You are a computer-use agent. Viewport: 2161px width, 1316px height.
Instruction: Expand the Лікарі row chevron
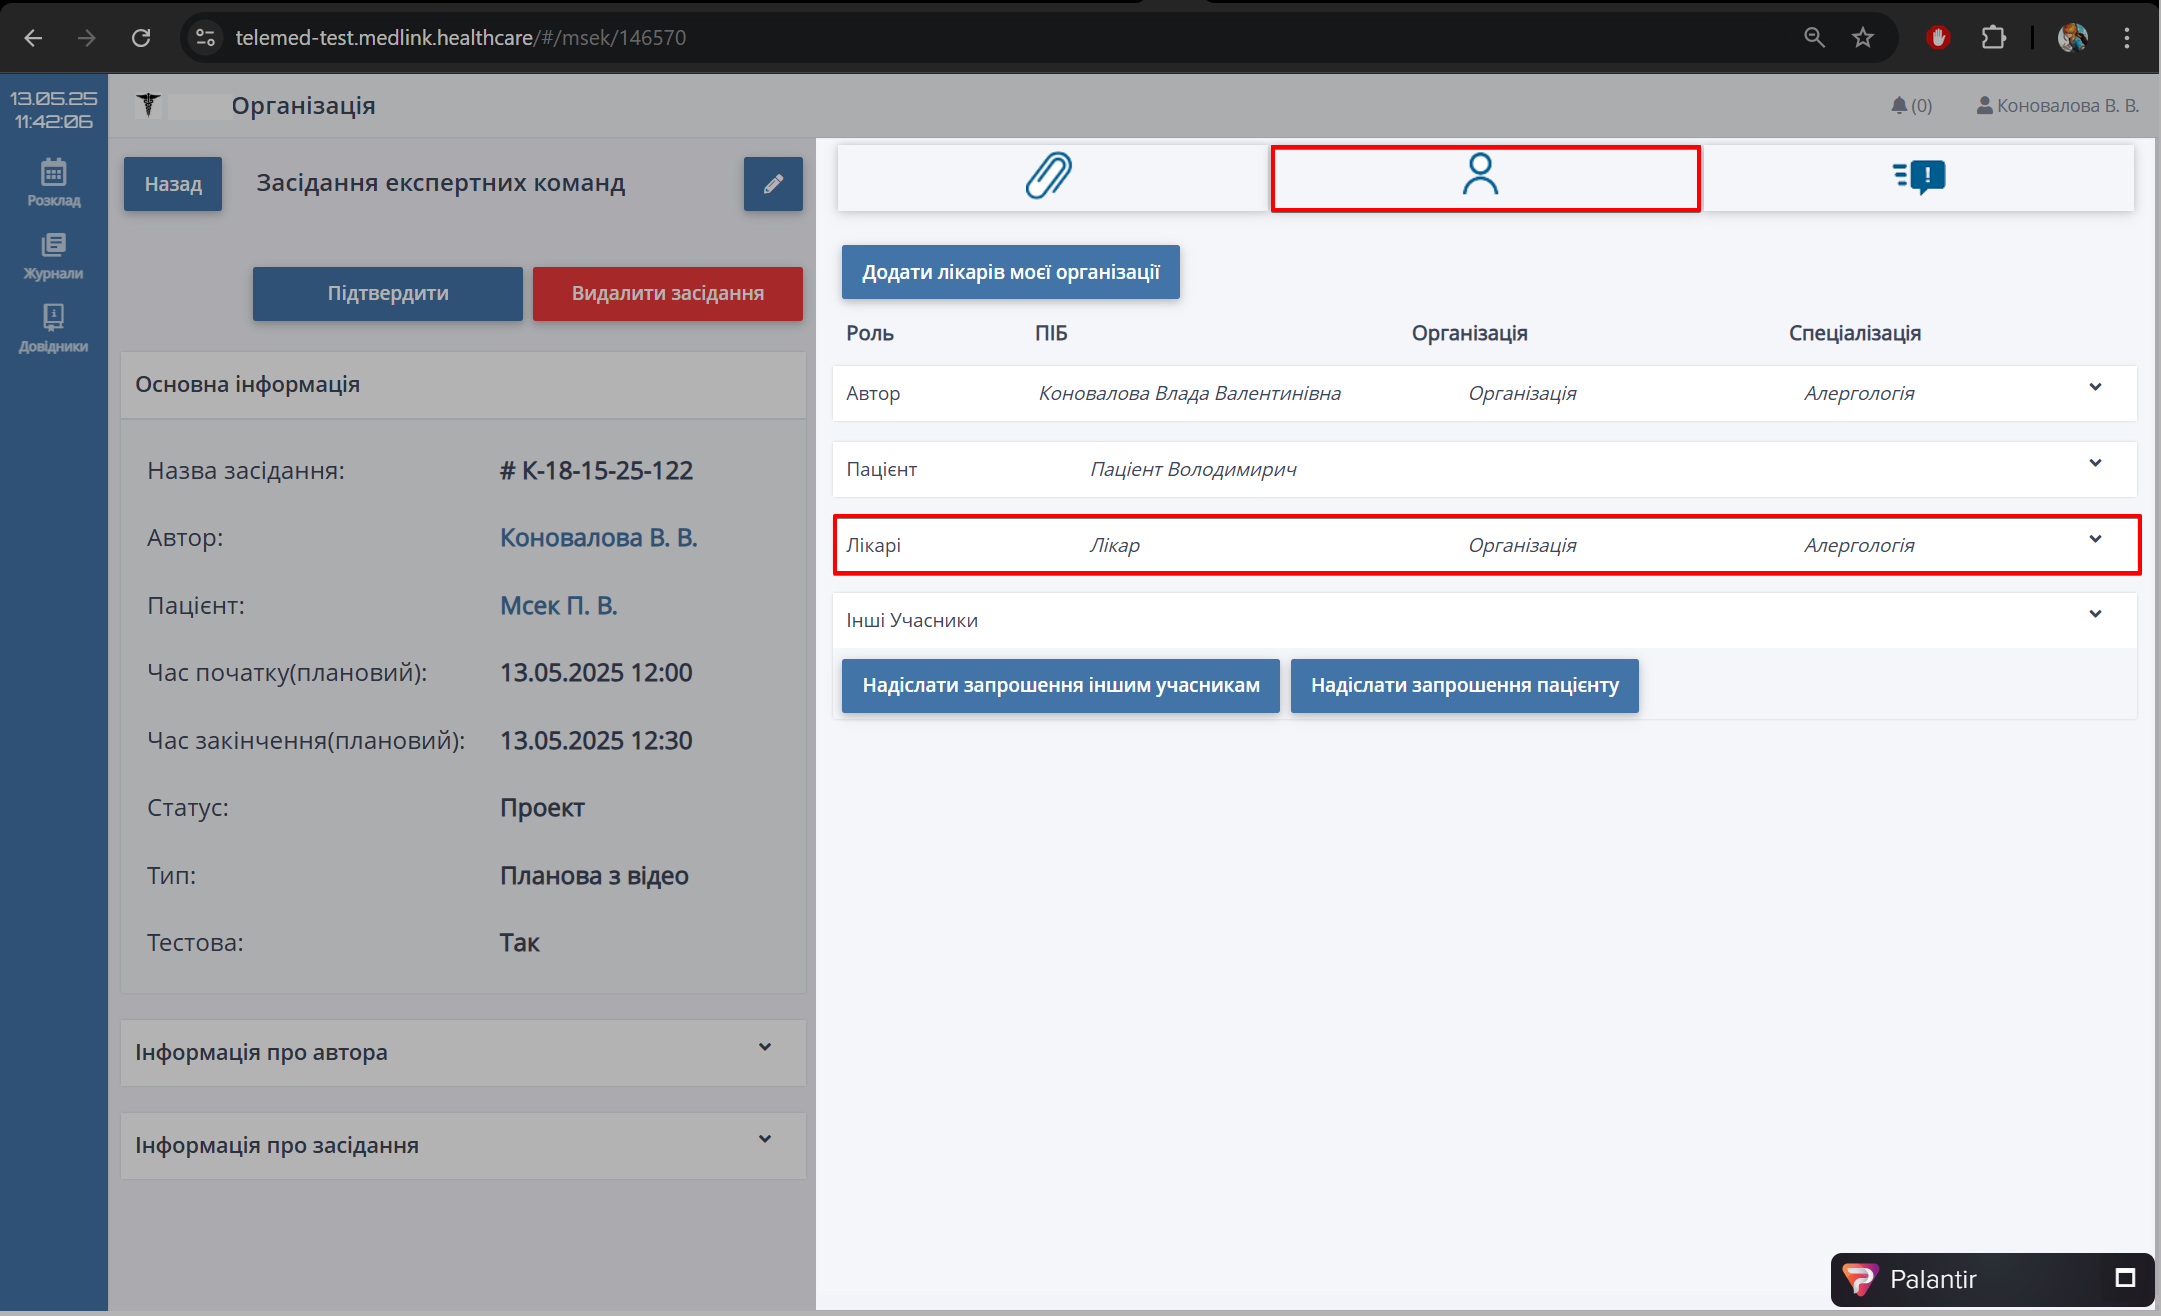[x=2095, y=539]
